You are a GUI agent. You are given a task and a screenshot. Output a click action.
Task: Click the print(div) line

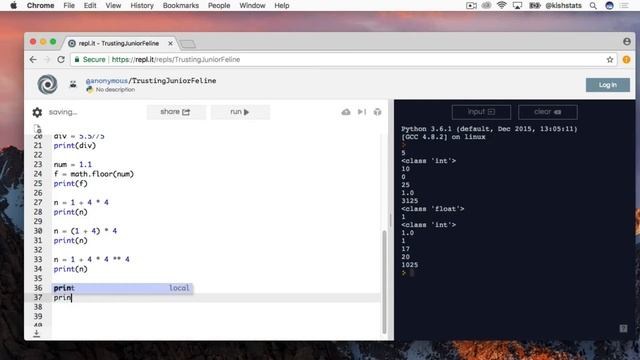[x=75, y=145]
